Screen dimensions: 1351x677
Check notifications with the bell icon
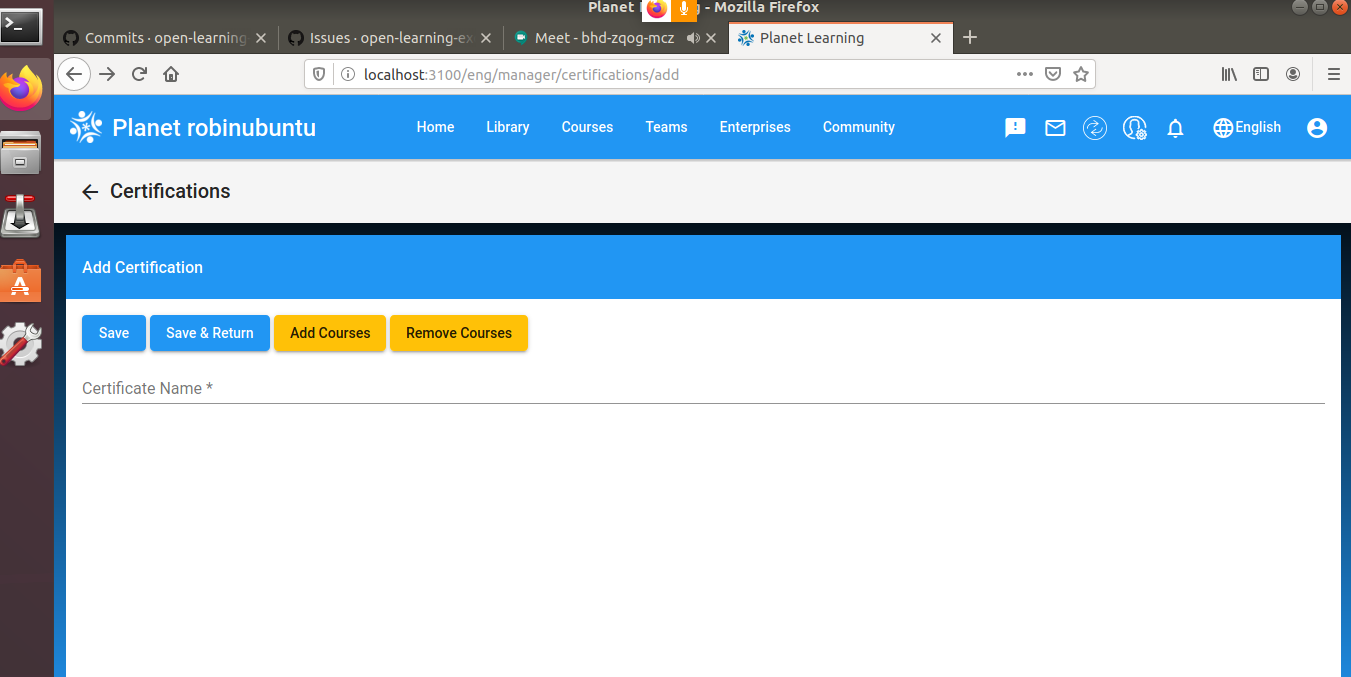pos(1175,127)
